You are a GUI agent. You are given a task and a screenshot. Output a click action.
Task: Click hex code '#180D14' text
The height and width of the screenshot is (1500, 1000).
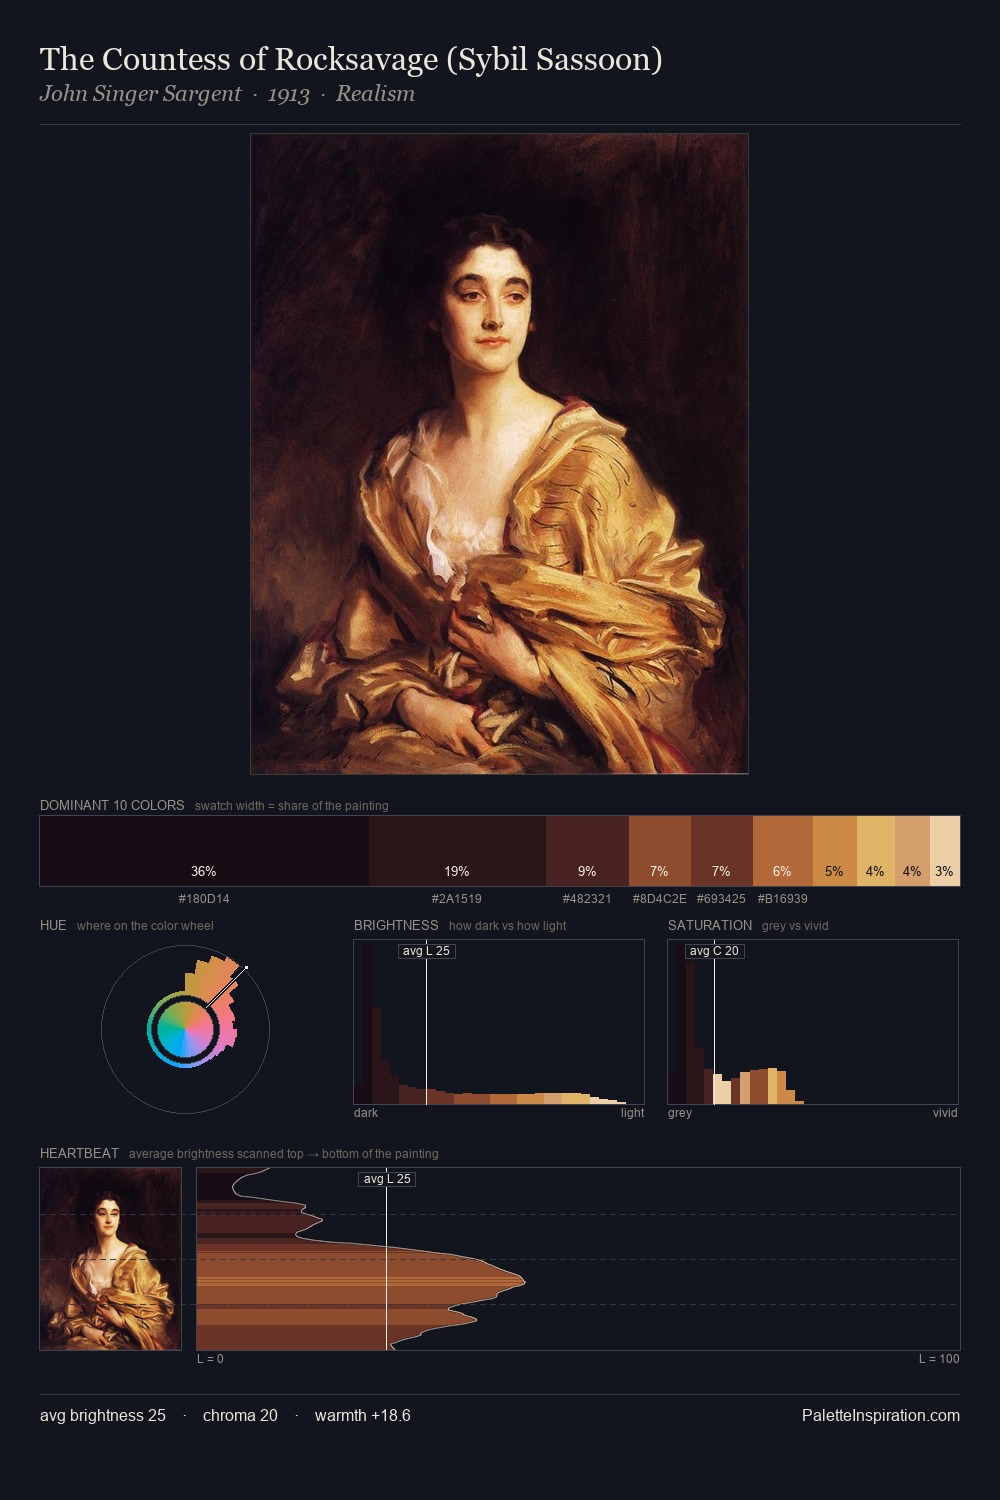point(204,899)
